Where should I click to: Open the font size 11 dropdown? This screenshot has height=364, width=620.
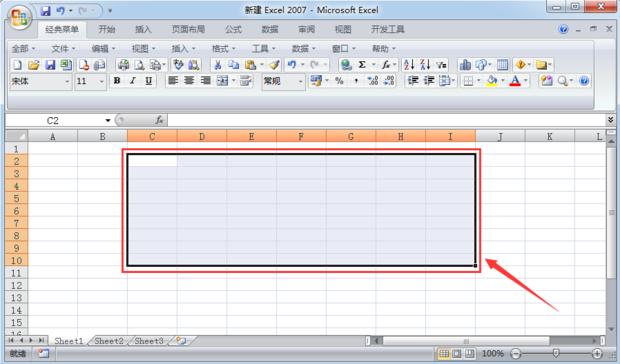point(90,81)
